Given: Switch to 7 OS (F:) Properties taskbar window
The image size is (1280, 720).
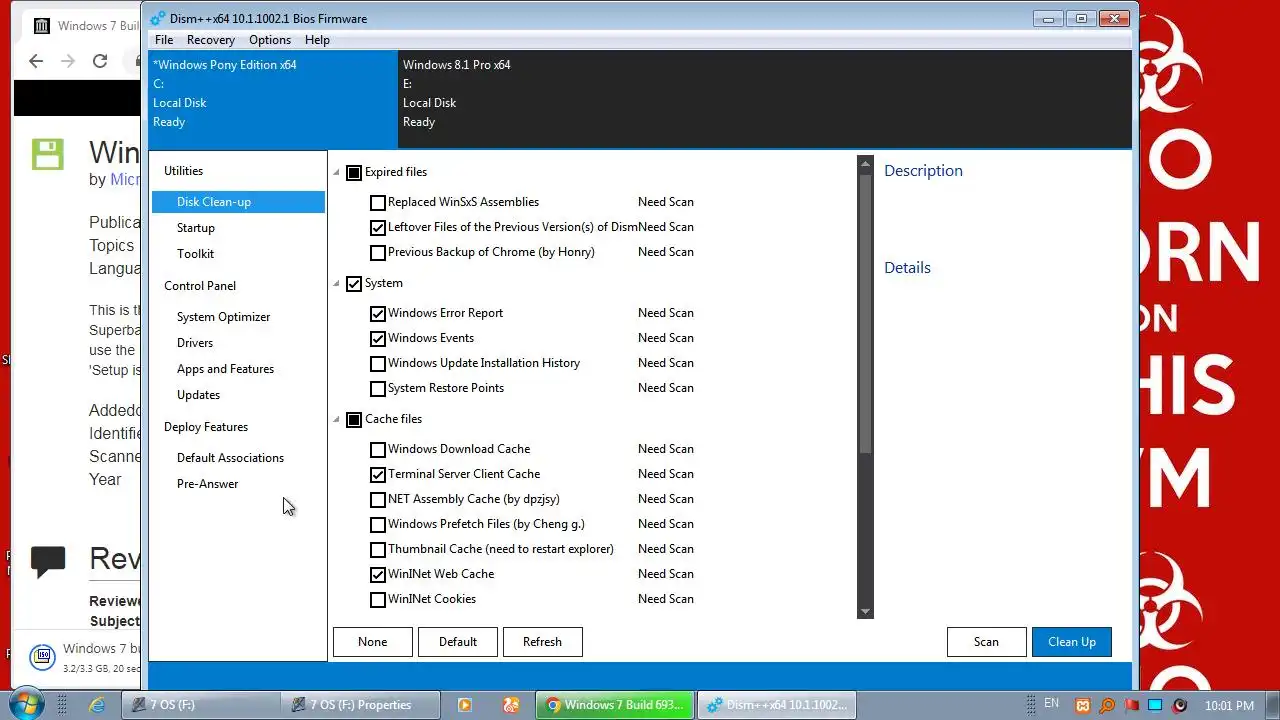Looking at the screenshot, I should pos(360,705).
